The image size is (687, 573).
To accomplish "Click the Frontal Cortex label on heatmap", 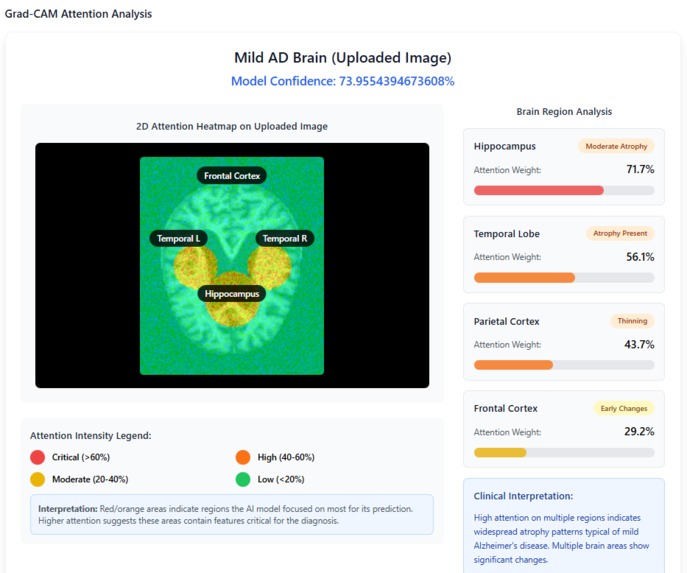I will point(232,176).
